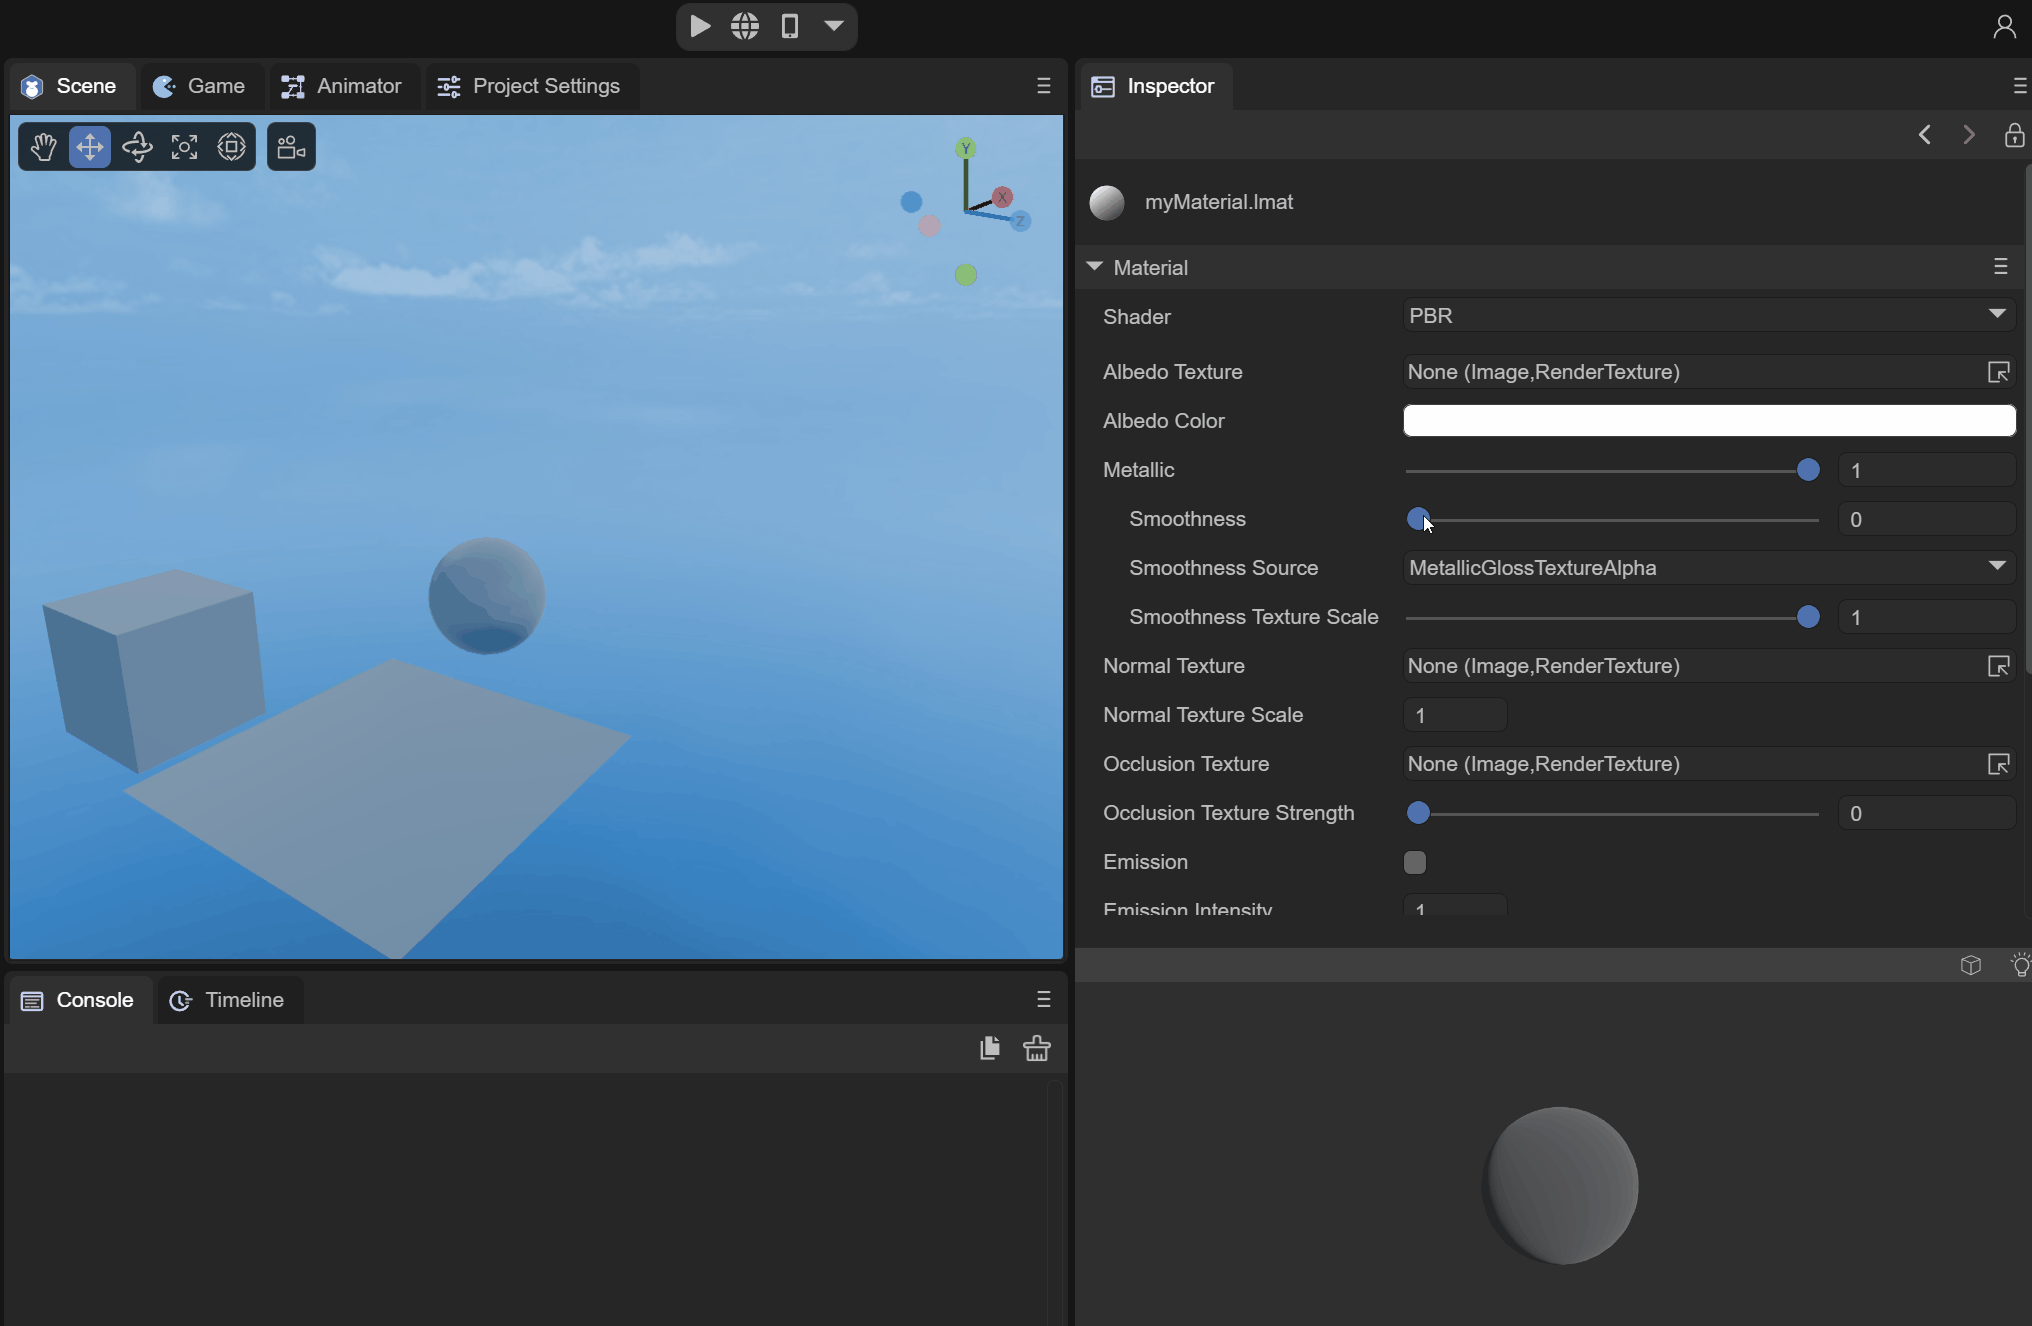Toggle preview light bulb icon
The height and width of the screenshot is (1326, 2032).
point(2020,965)
